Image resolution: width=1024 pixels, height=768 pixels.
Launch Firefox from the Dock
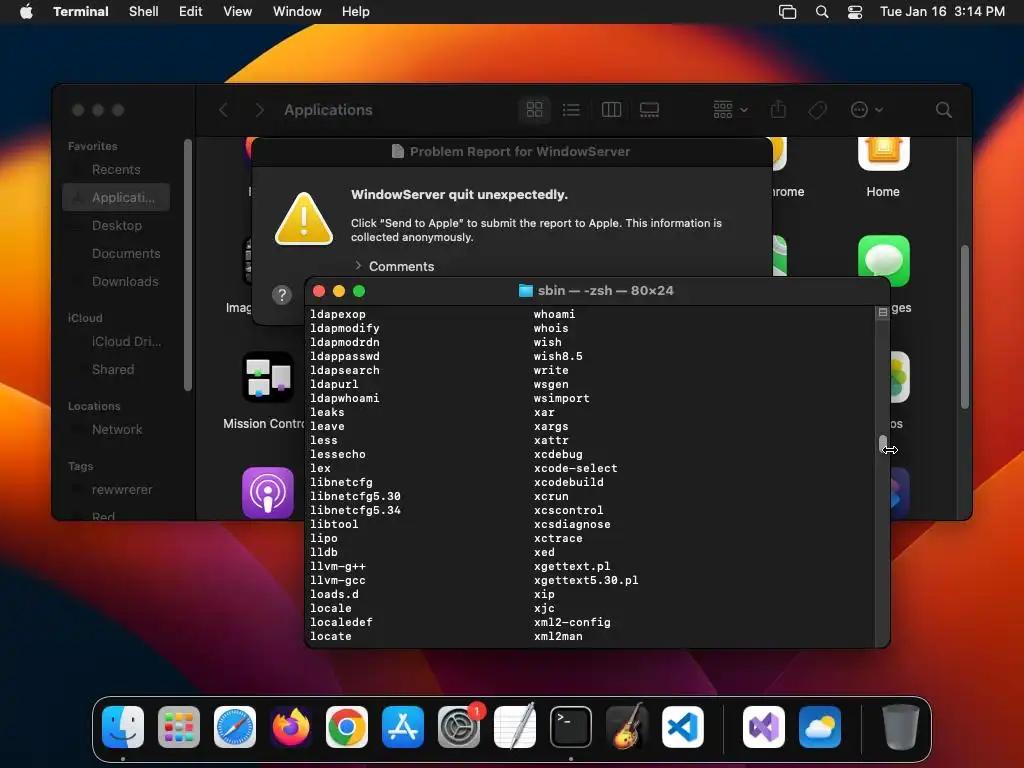pos(291,727)
